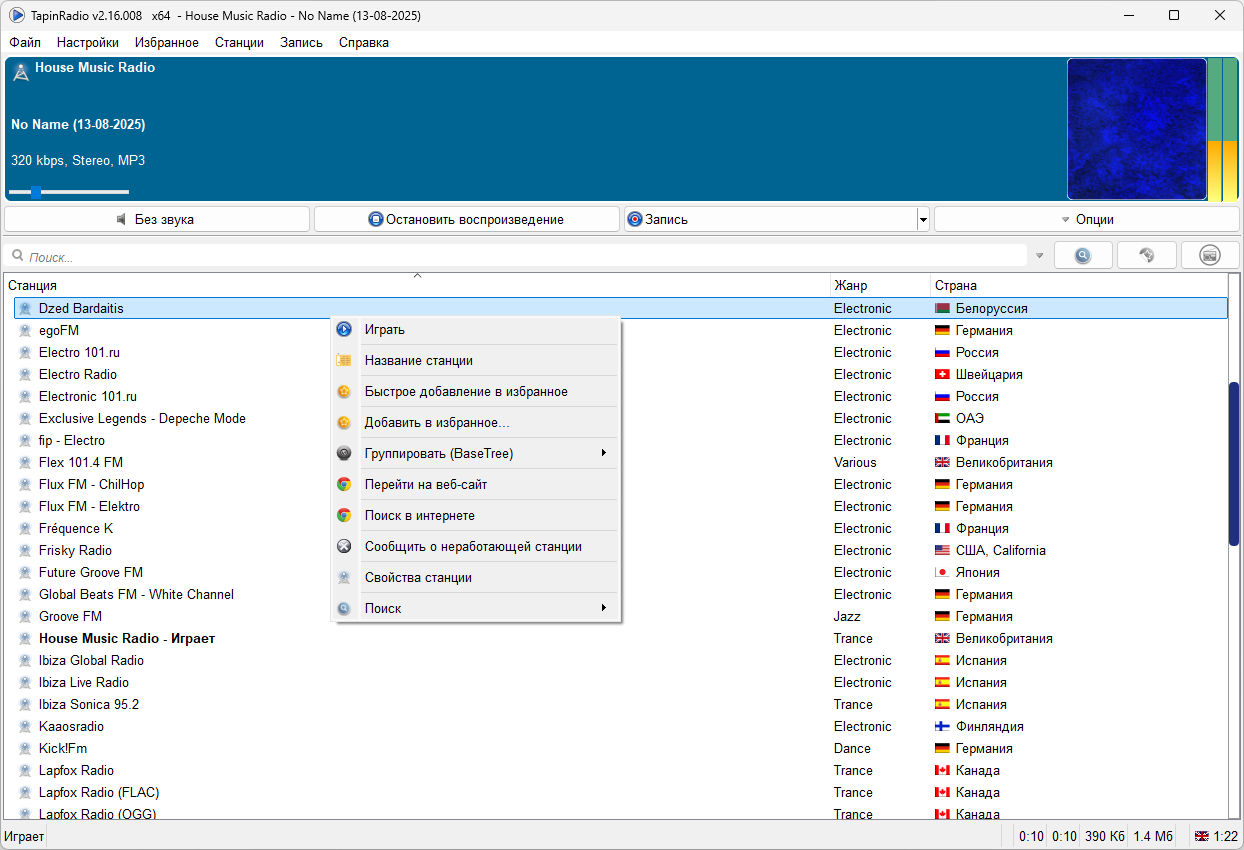Click the Играет status text in the status bar
Screen dimensions: 1244x850
23,836
